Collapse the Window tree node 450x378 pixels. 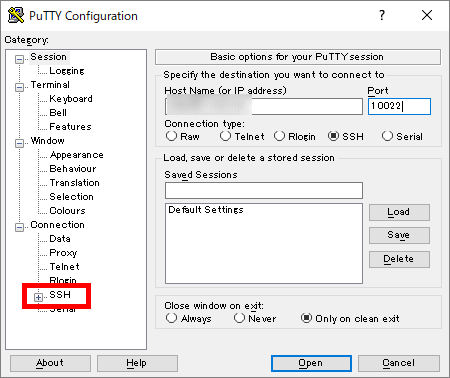[x=19, y=143]
